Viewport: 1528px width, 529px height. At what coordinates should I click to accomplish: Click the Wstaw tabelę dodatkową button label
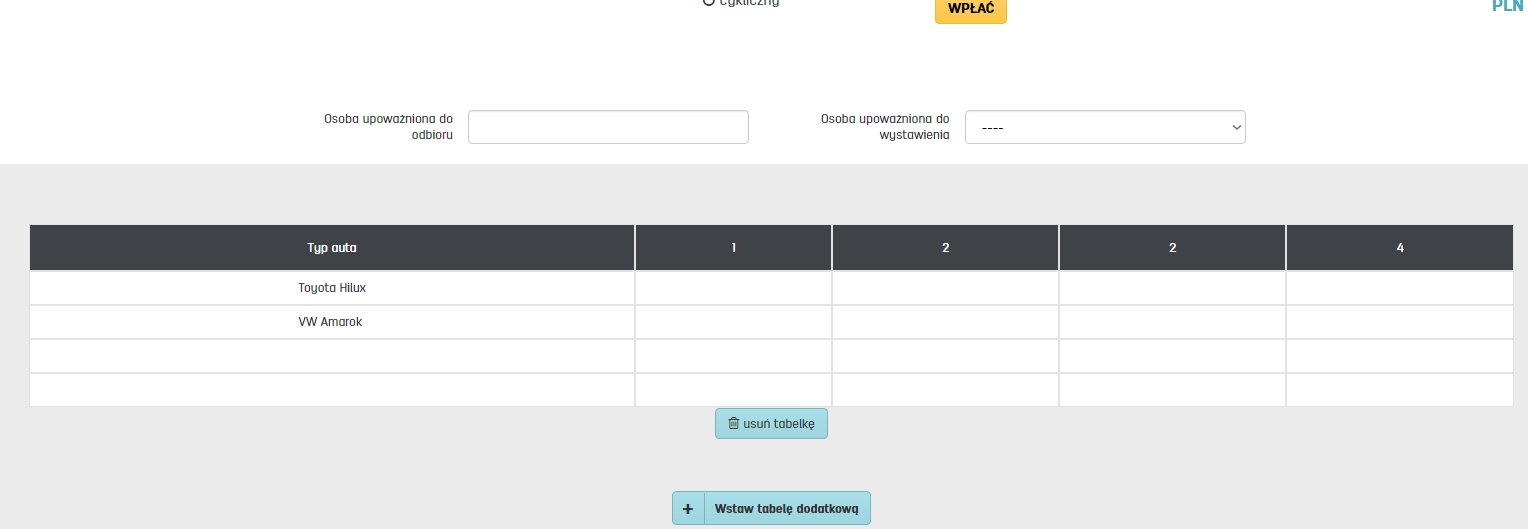[x=786, y=508]
